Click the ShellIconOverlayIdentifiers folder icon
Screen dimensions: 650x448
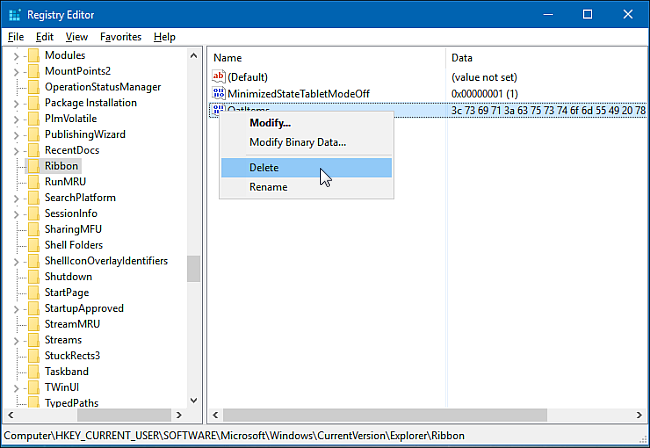coord(34,261)
